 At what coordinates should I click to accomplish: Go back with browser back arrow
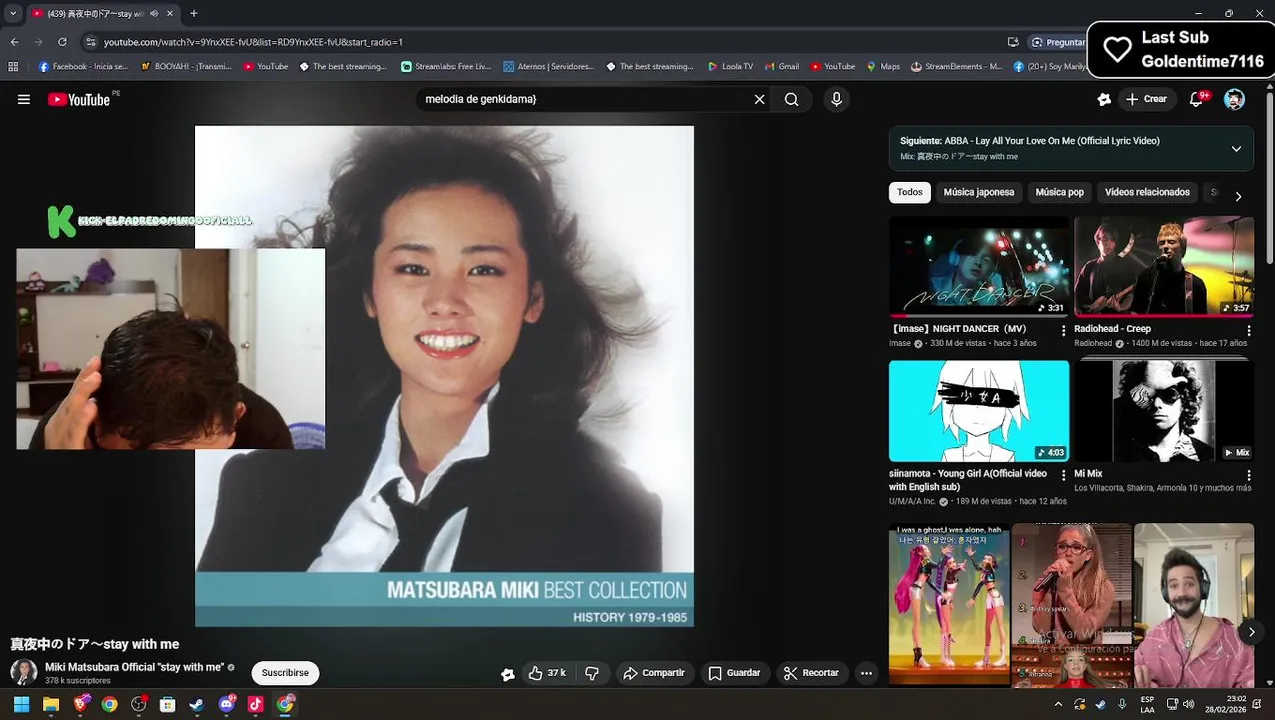coord(14,42)
